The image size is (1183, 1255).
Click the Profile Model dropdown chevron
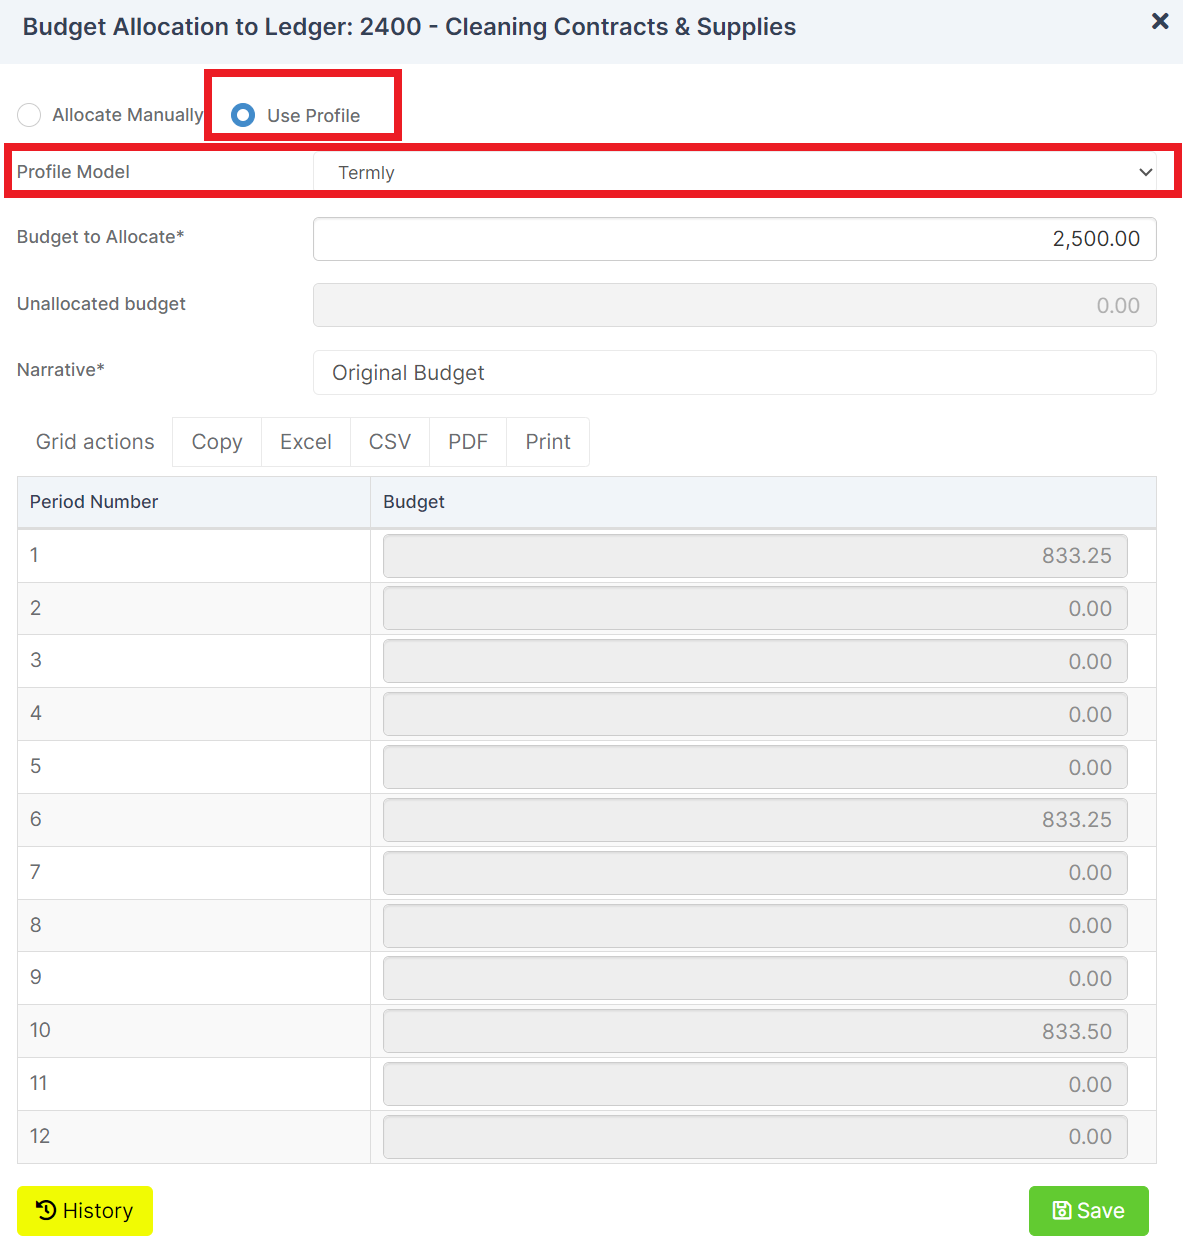tap(1146, 172)
